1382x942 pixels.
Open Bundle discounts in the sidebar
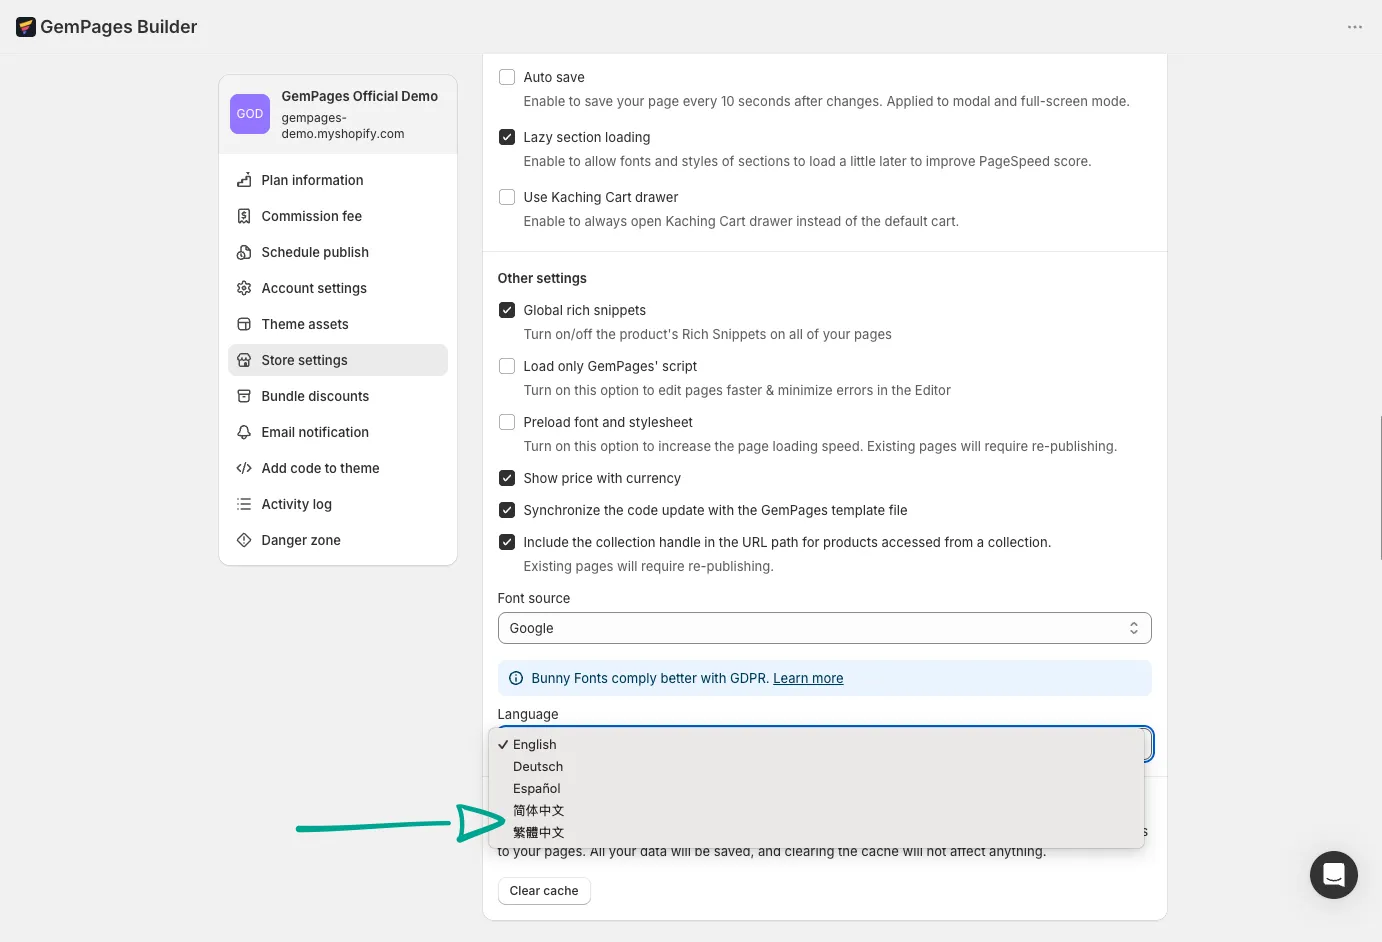(x=338, y=396)
